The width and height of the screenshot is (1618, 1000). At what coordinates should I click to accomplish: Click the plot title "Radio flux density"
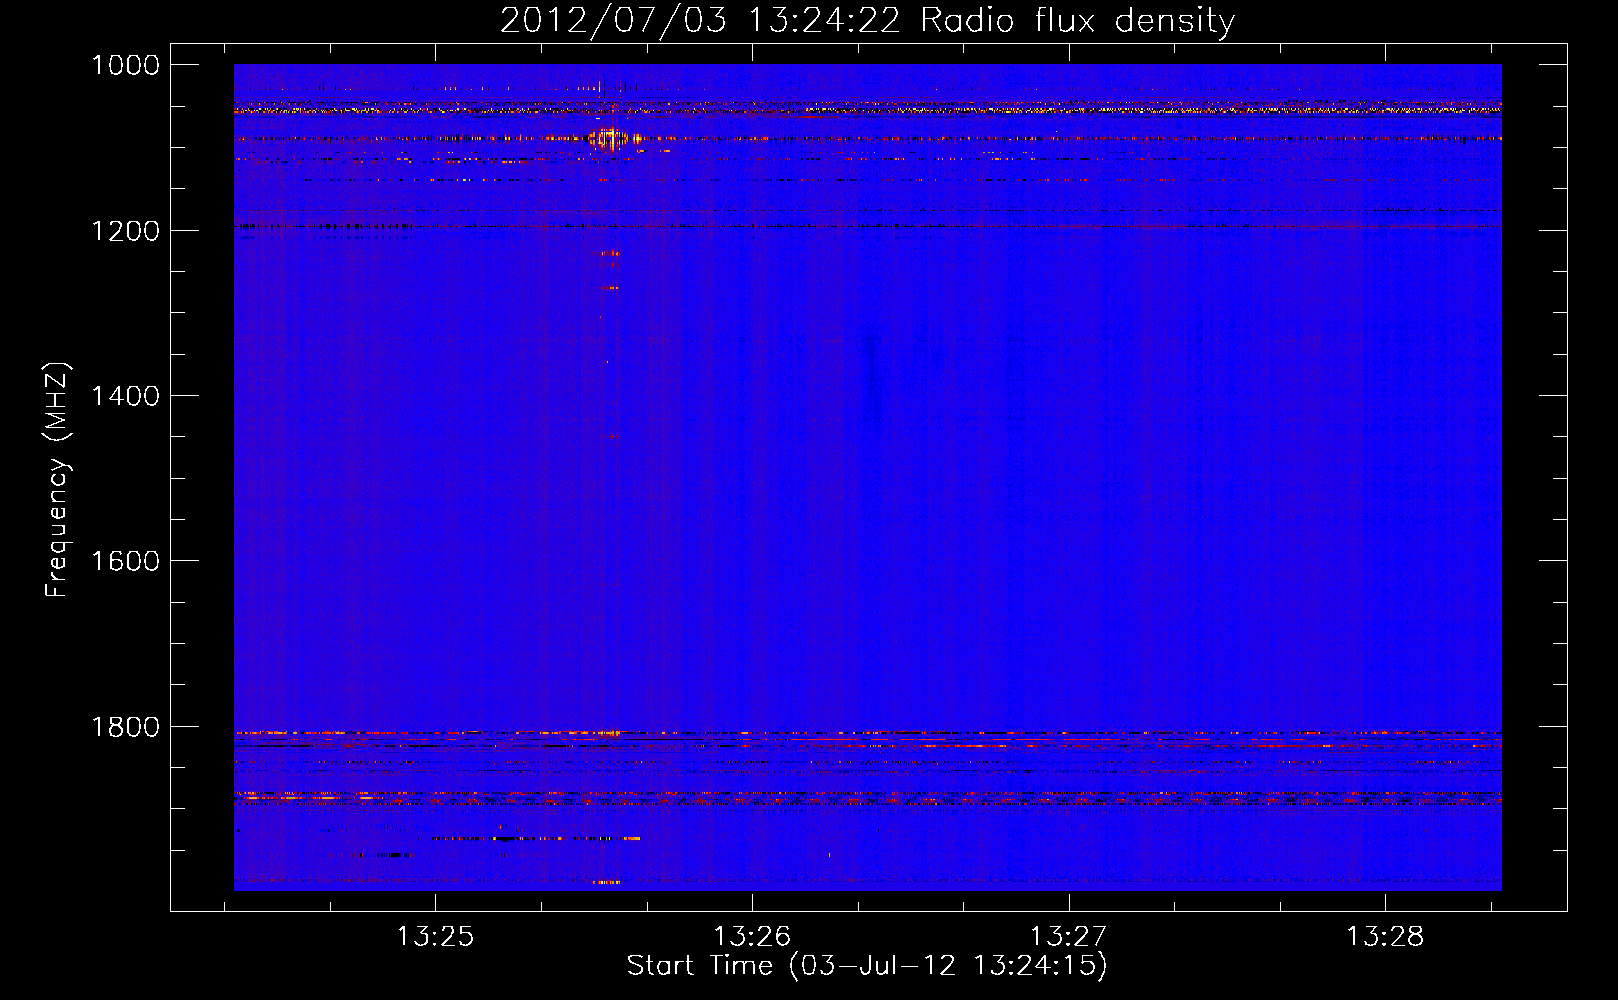click(x=1078, y=21)
